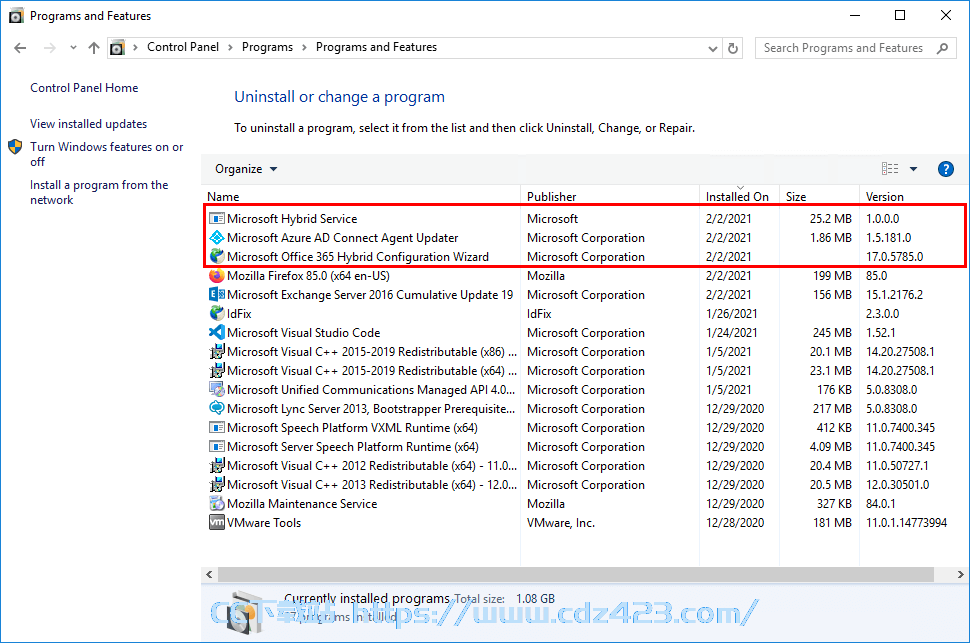Click the Programs and Features title bar icon
Viewport: 970px width, 643px height.
pos(16,15)
